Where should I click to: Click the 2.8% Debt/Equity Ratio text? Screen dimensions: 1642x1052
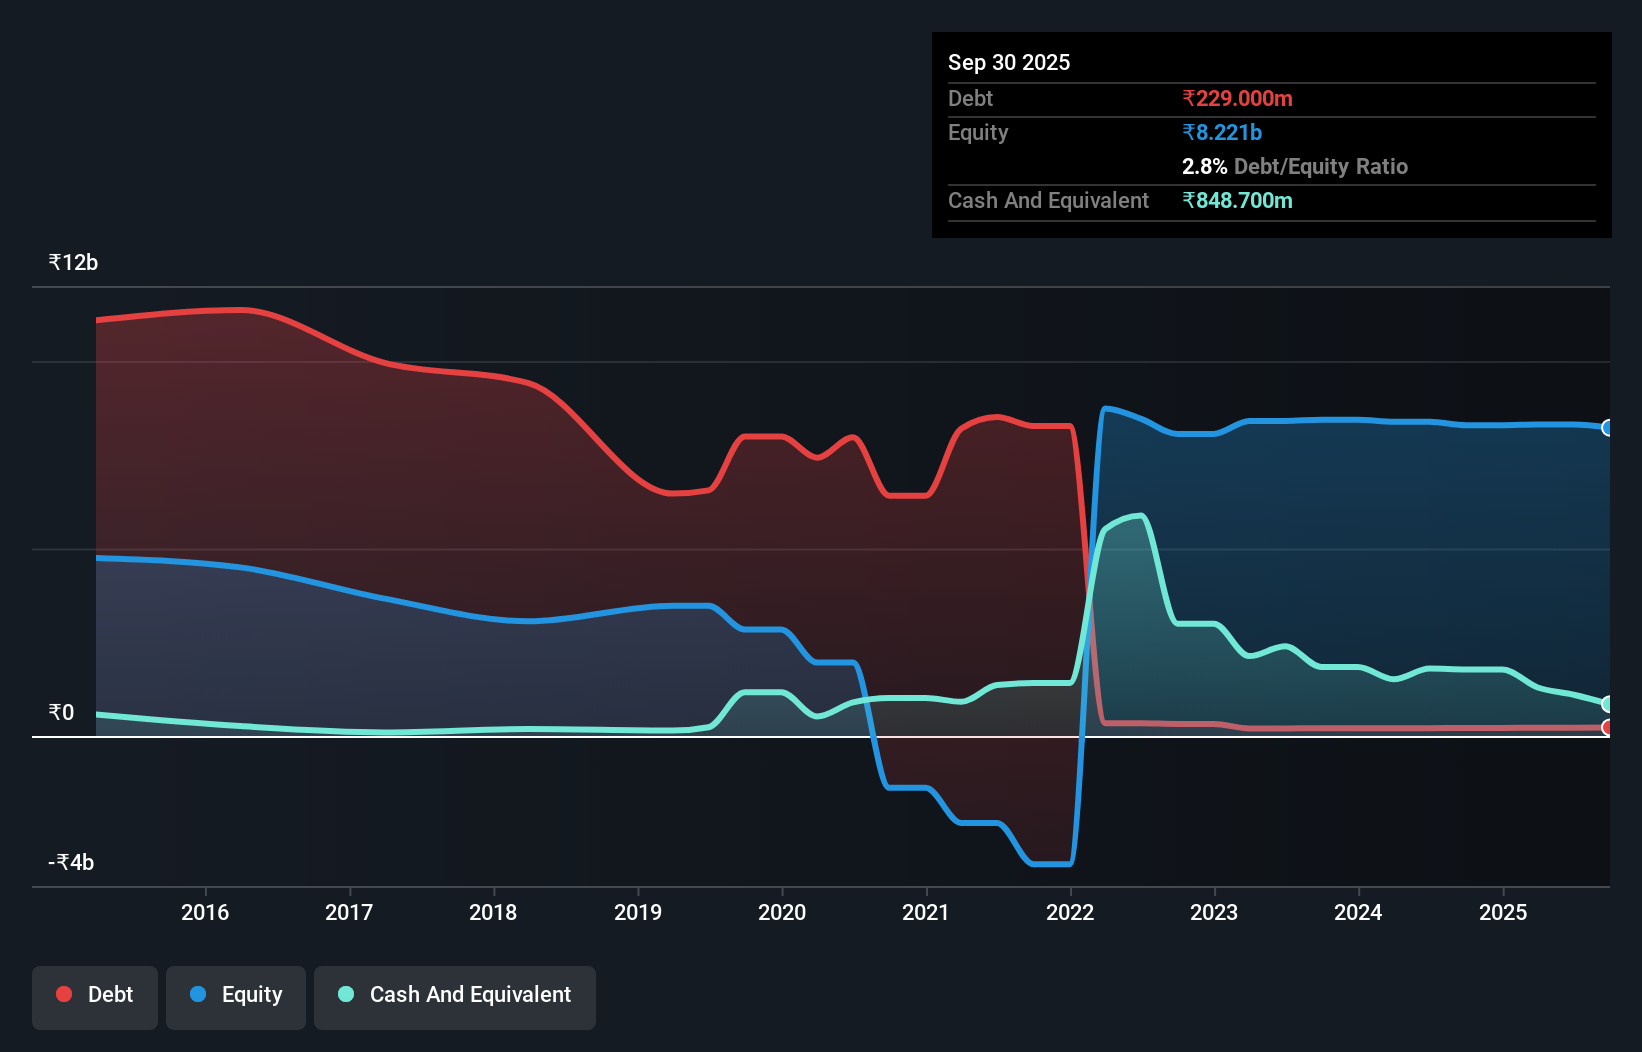coord(1295,166)
